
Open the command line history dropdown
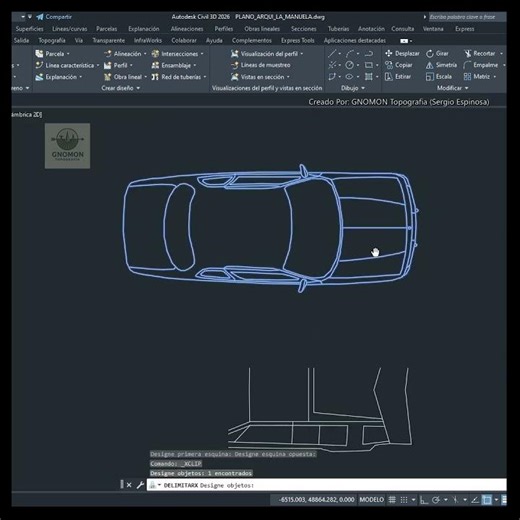point(159,485)
